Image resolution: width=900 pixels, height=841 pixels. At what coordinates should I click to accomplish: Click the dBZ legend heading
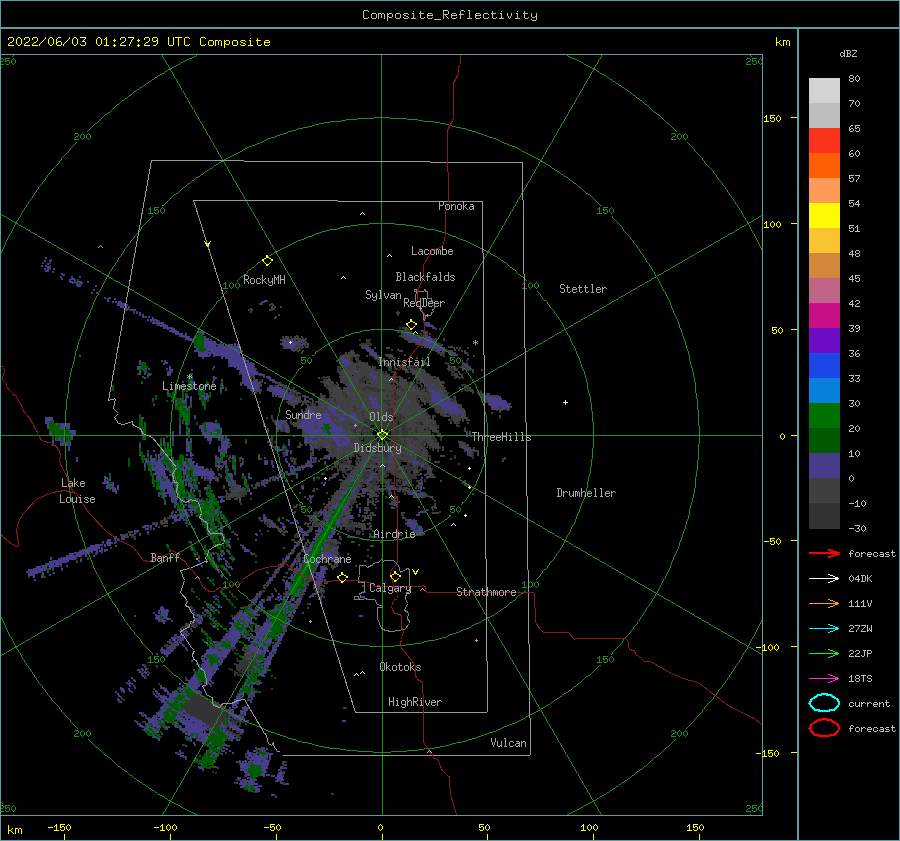tap(848, 53)
